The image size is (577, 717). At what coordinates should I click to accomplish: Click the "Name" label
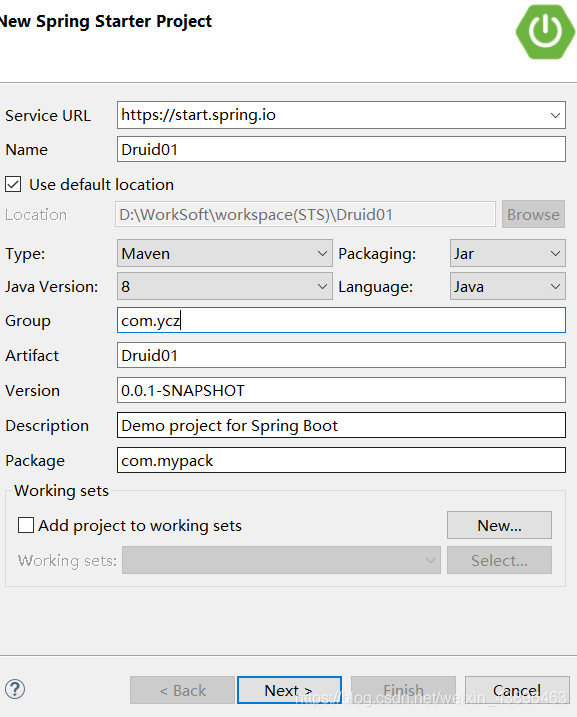[x=27, y=150]
